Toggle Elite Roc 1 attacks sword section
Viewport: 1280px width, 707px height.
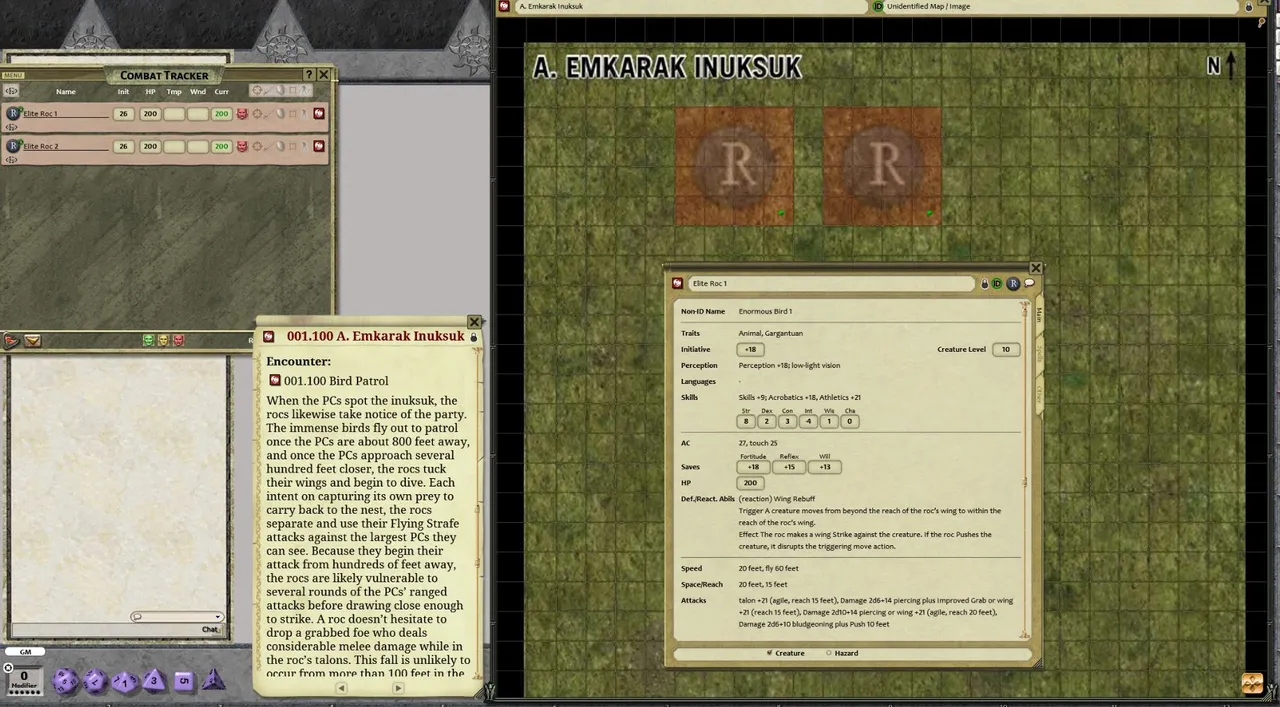point(269,114)
